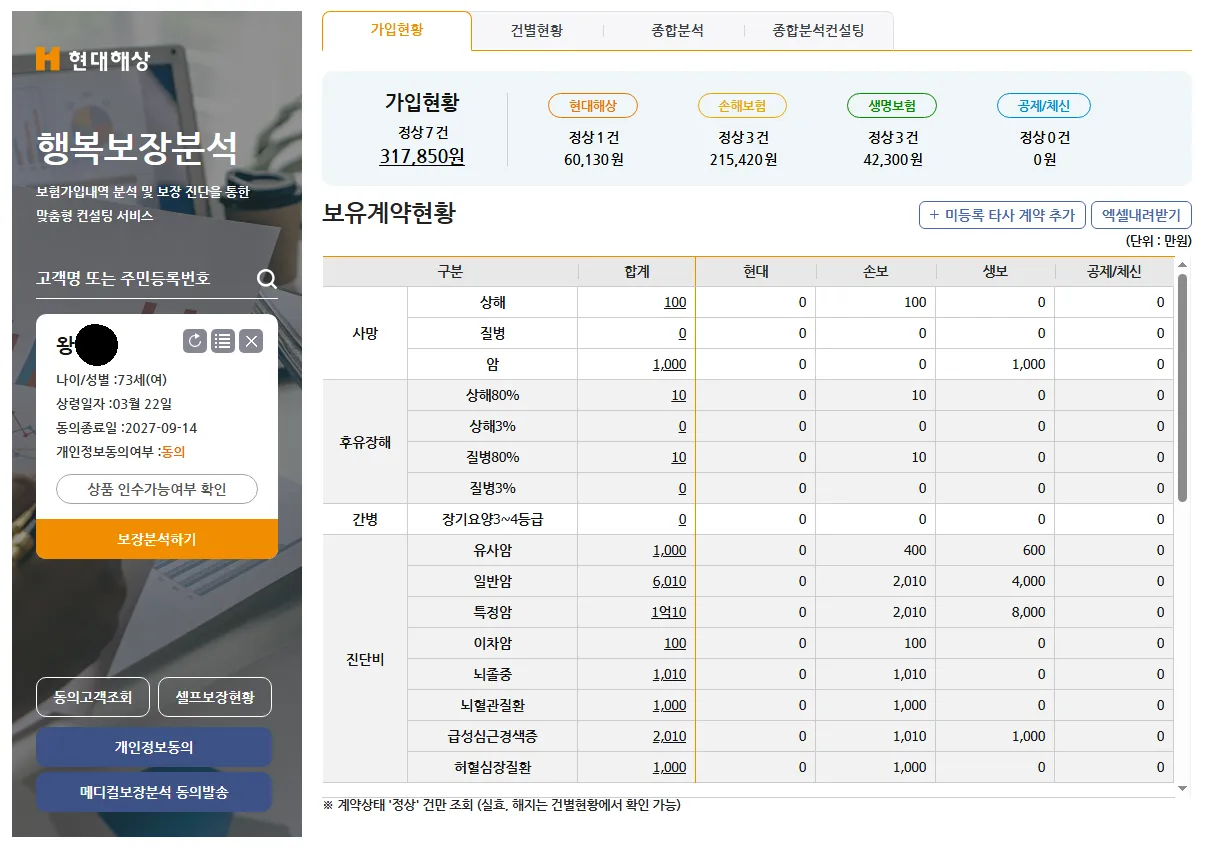Image resolution: width=1227 pixels, height=848 pixels.
Task: Click 질병80% total 10 link
Action: point(679,457)
